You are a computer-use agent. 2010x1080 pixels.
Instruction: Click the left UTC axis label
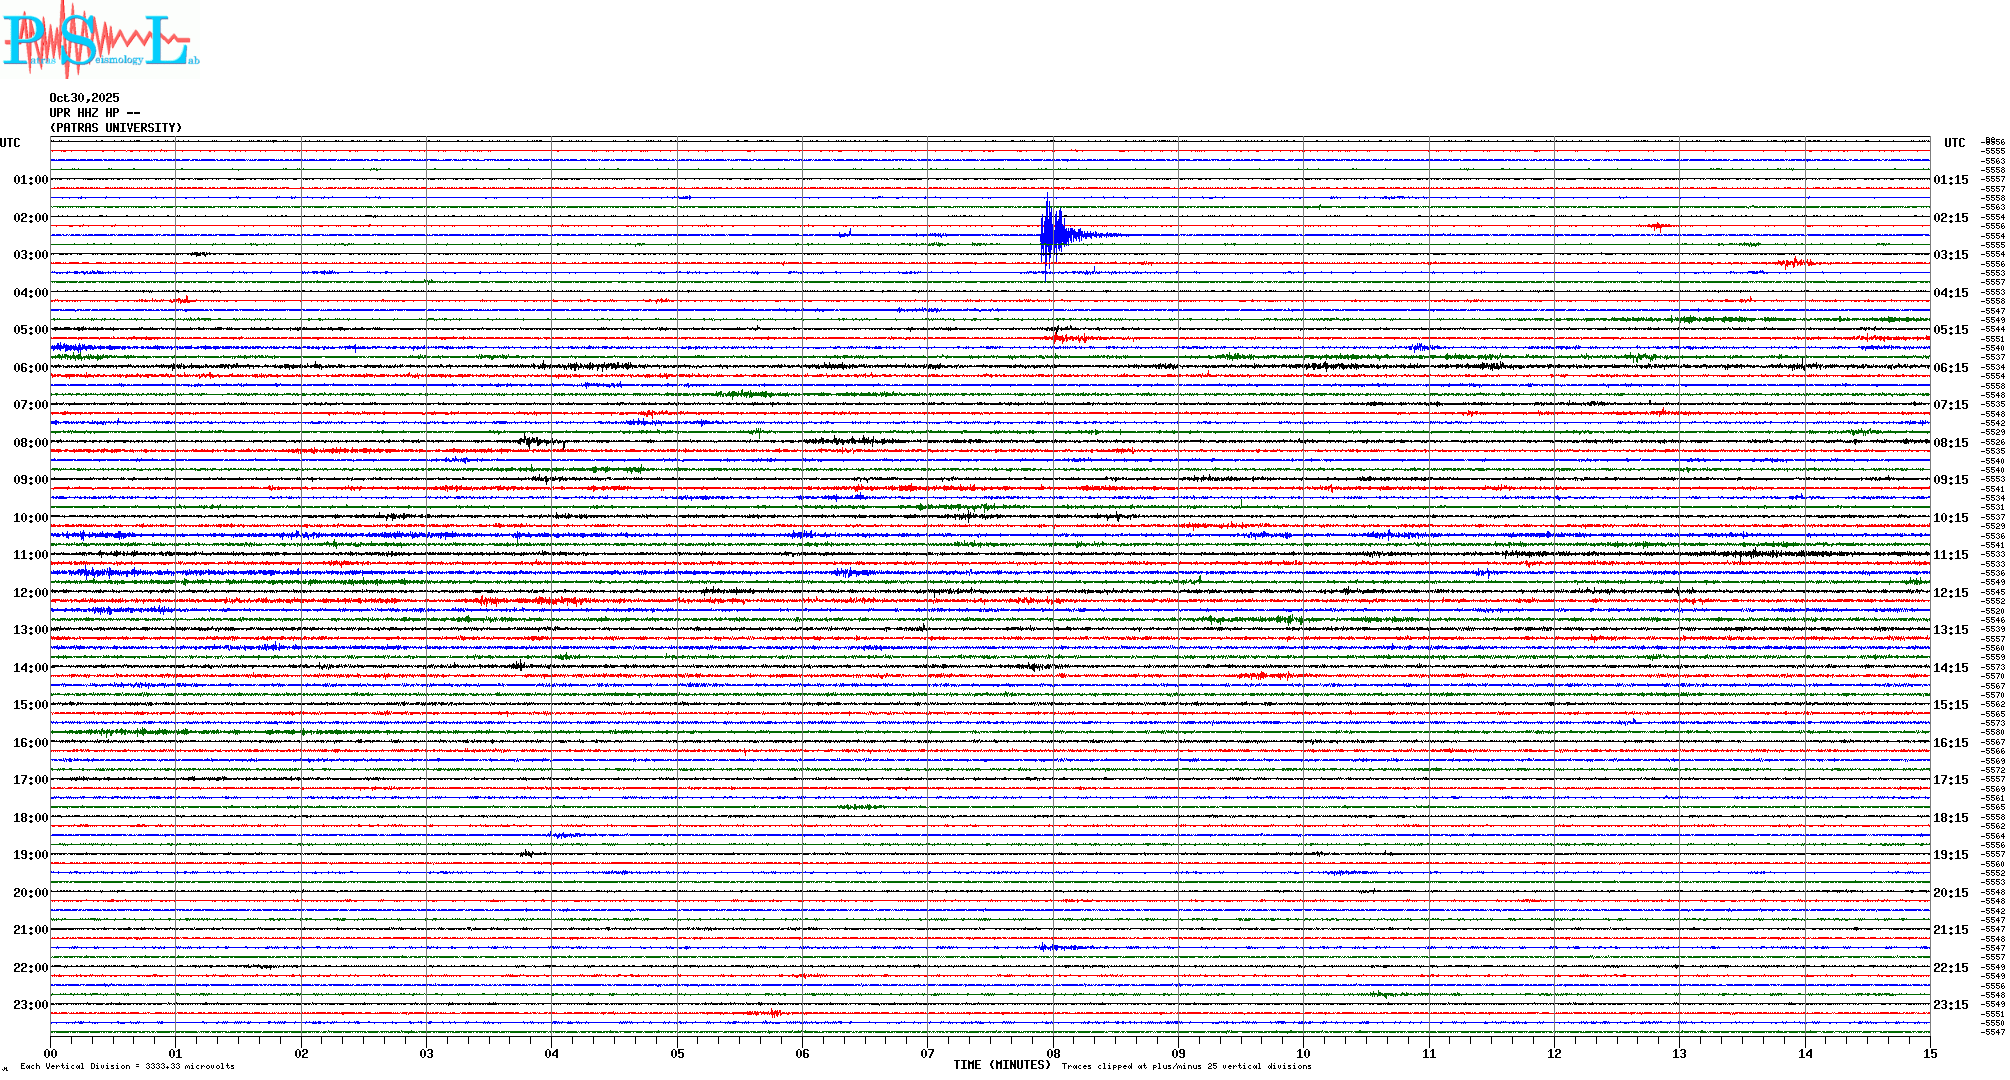click(10, 143)
